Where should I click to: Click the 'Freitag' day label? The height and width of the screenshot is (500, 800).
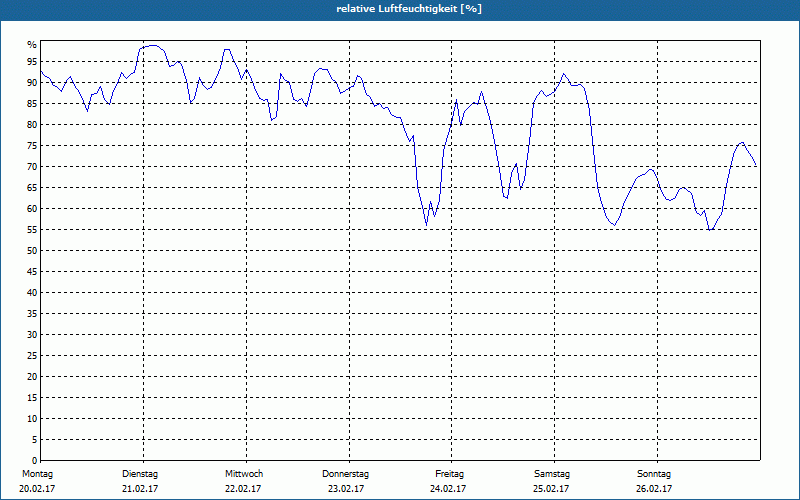(449, 474)
